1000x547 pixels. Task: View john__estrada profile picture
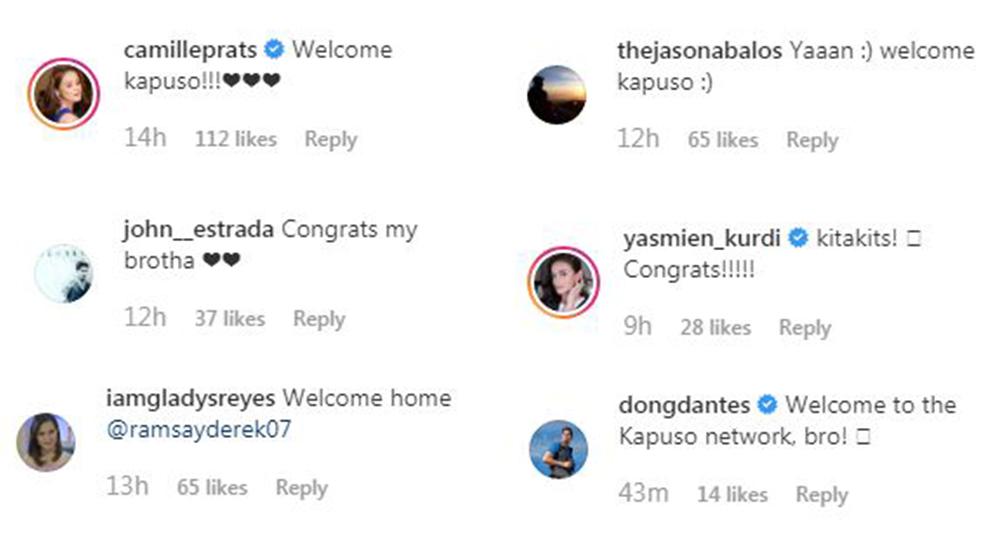(x=64, y=272)
